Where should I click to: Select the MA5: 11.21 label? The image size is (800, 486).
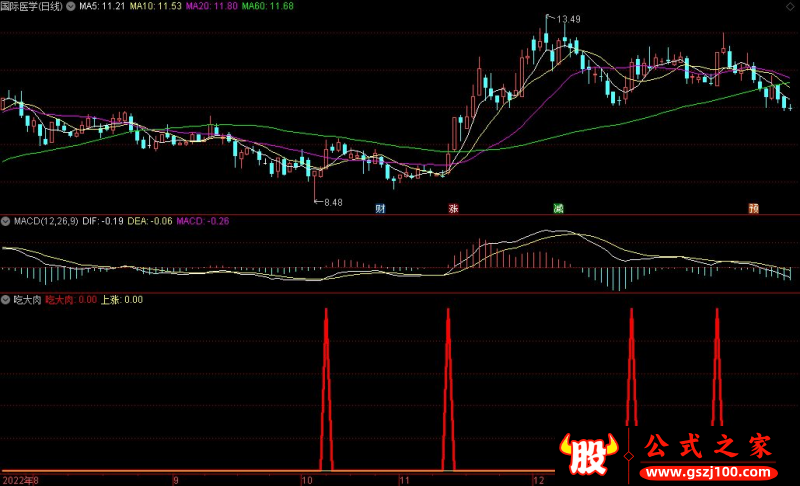coord(102,7)
